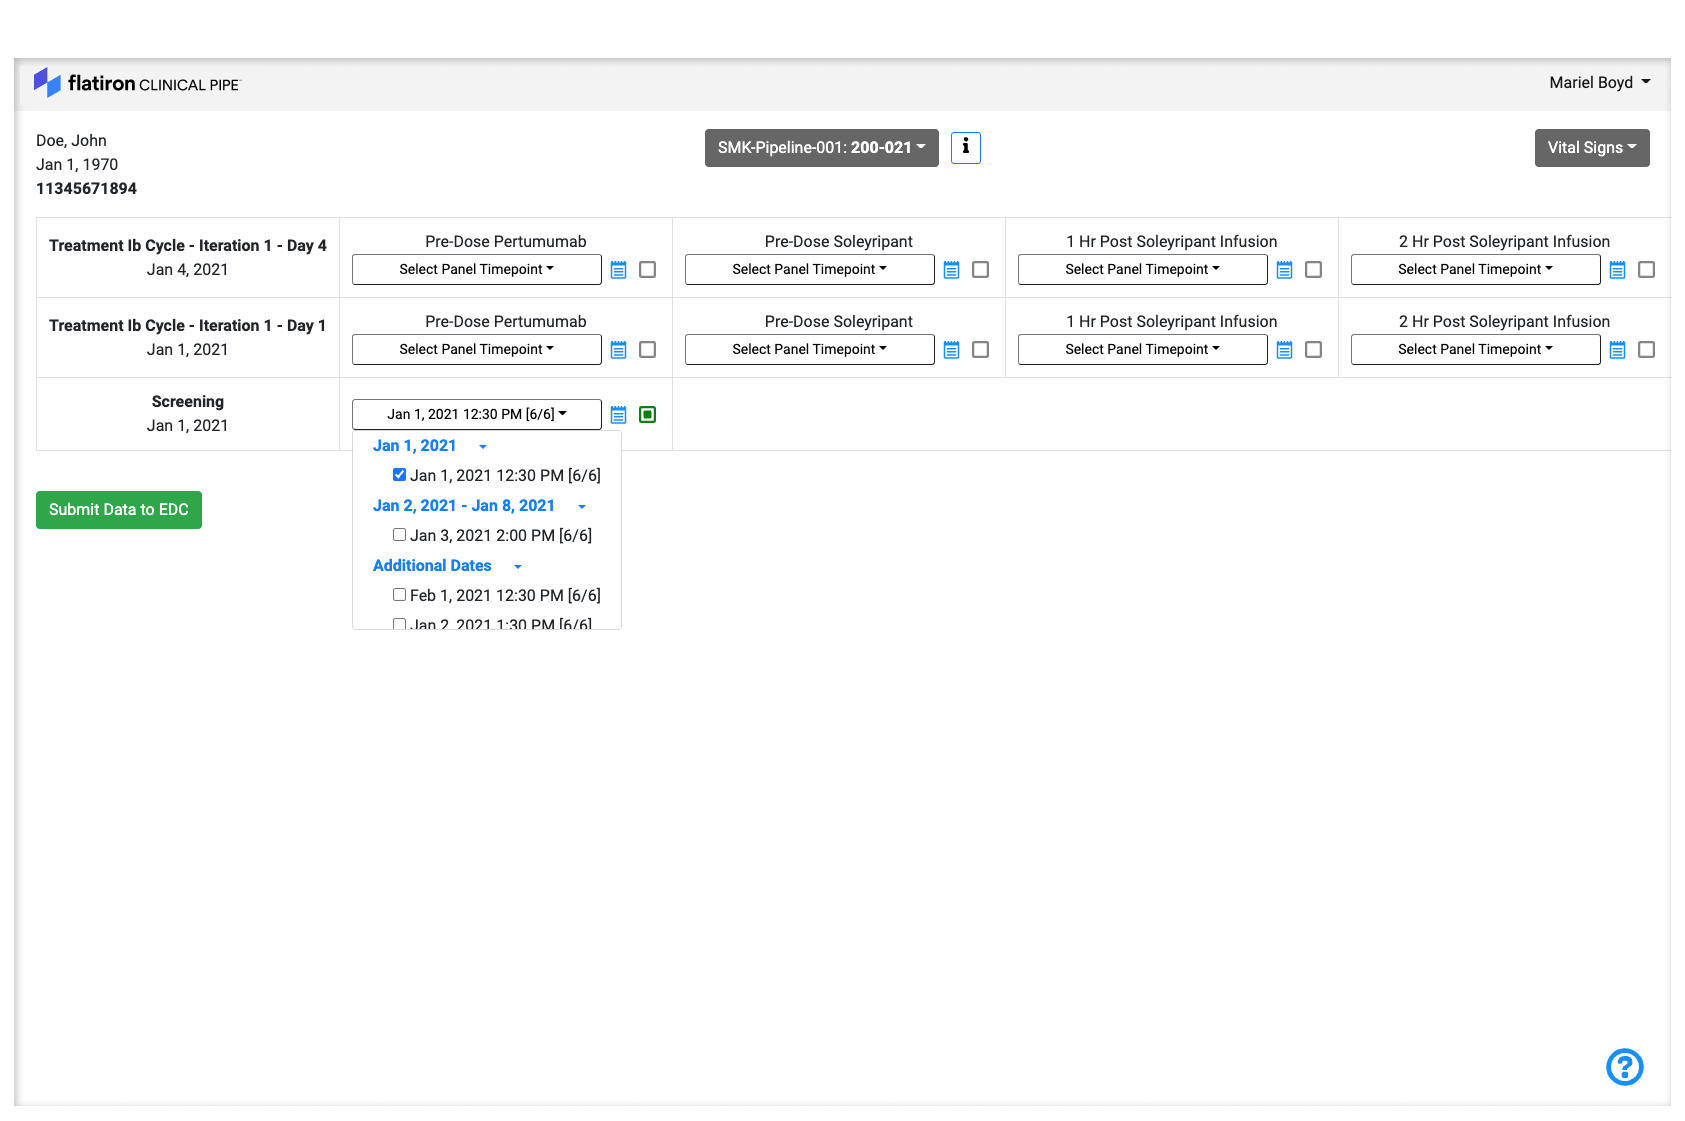Click list icon for Day 1 2 Hr Post Infusion
The height and width of the screenshot is (1121, 1685).
tap(1618, 350)
